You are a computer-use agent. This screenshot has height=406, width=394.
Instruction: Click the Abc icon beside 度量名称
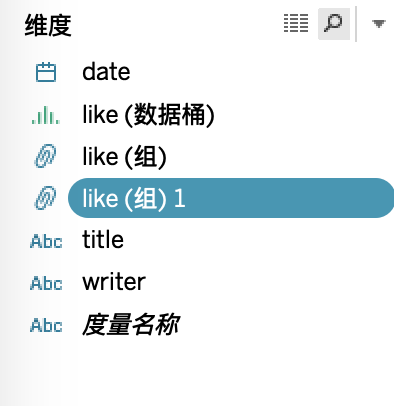click(x=46, y=325)
